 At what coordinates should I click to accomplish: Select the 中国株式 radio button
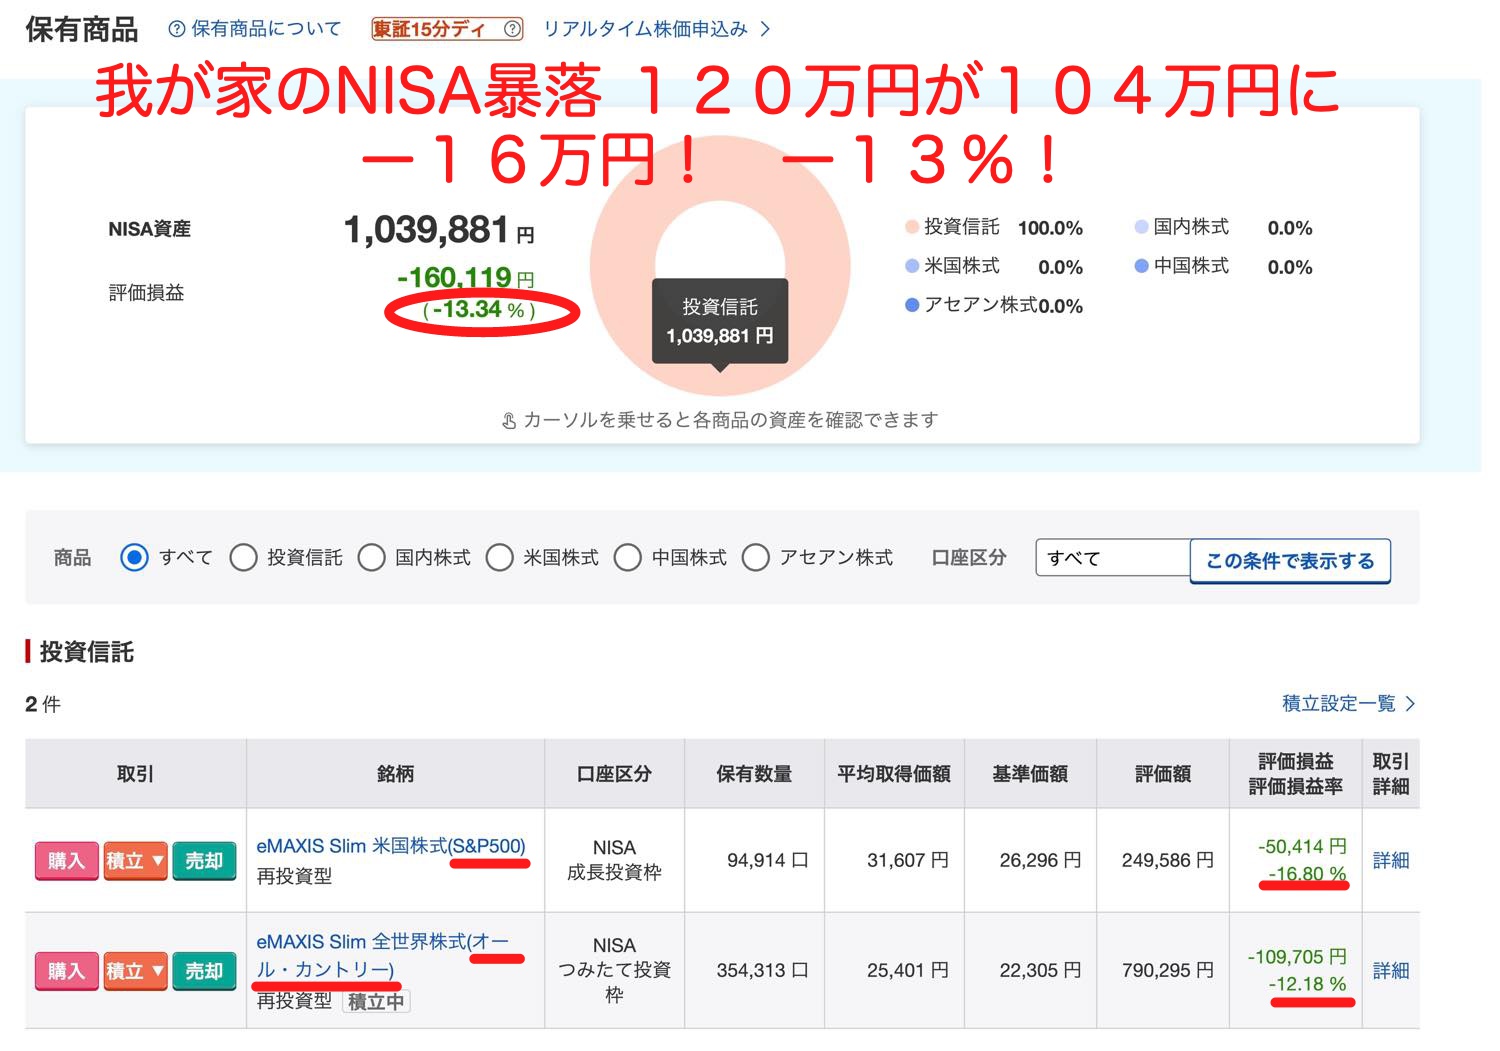[627, 557]
